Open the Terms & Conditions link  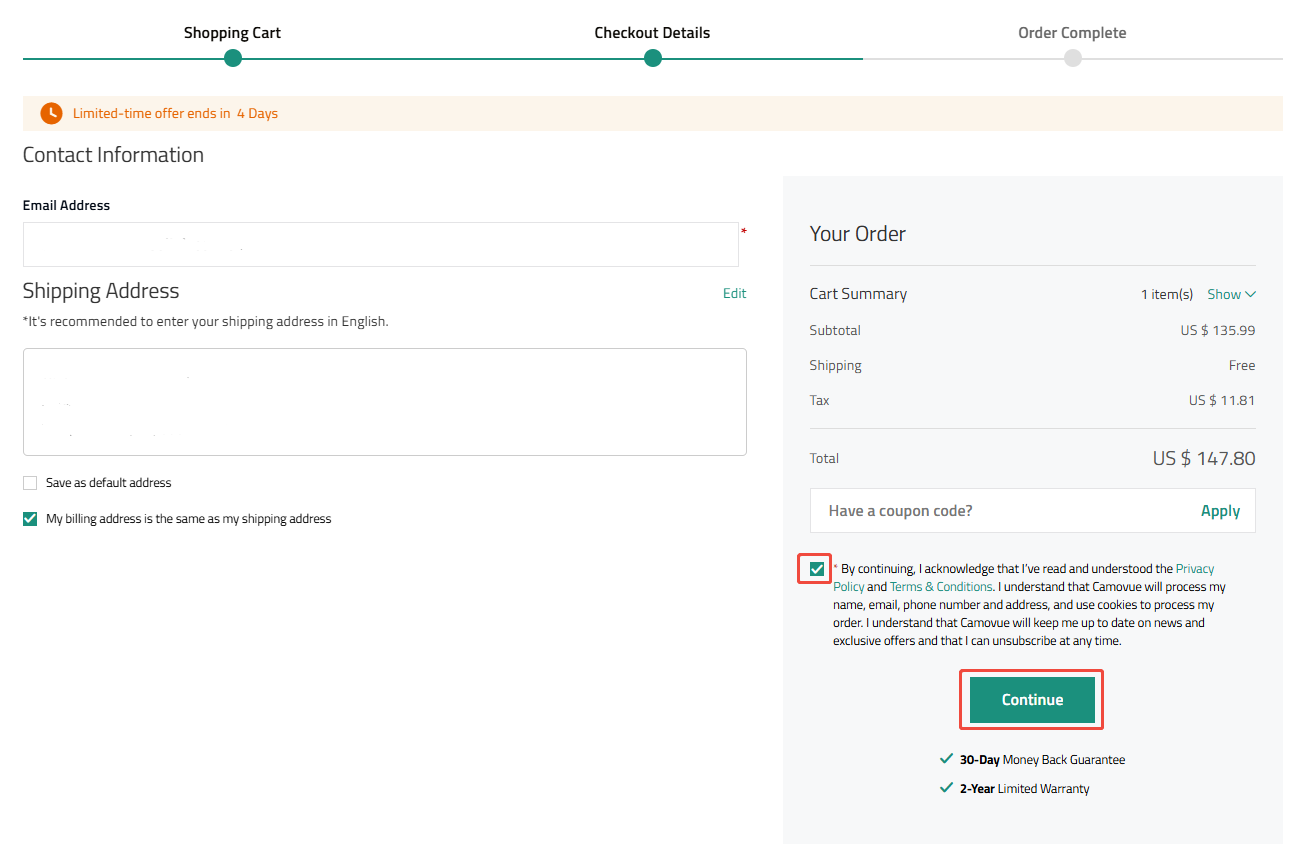coord(941,587)
